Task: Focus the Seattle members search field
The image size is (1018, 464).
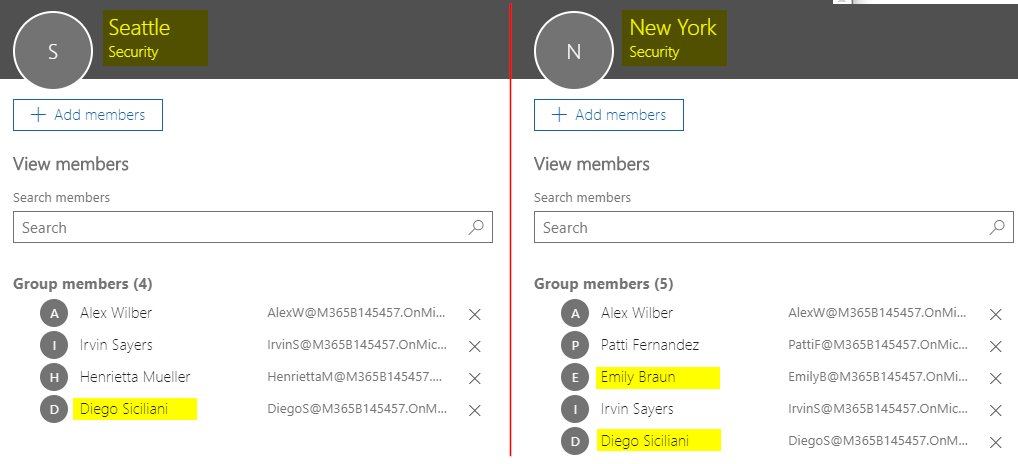Action: 240,228
